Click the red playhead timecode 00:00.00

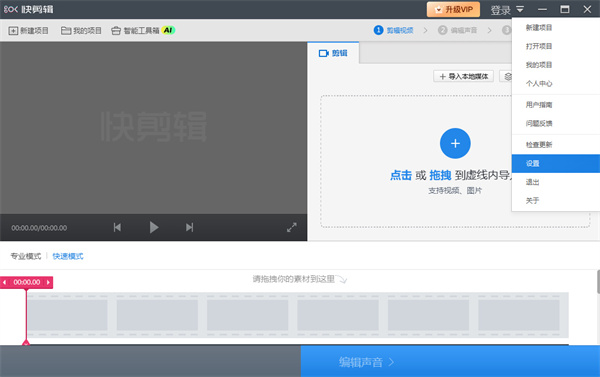[x=26, y=282]
